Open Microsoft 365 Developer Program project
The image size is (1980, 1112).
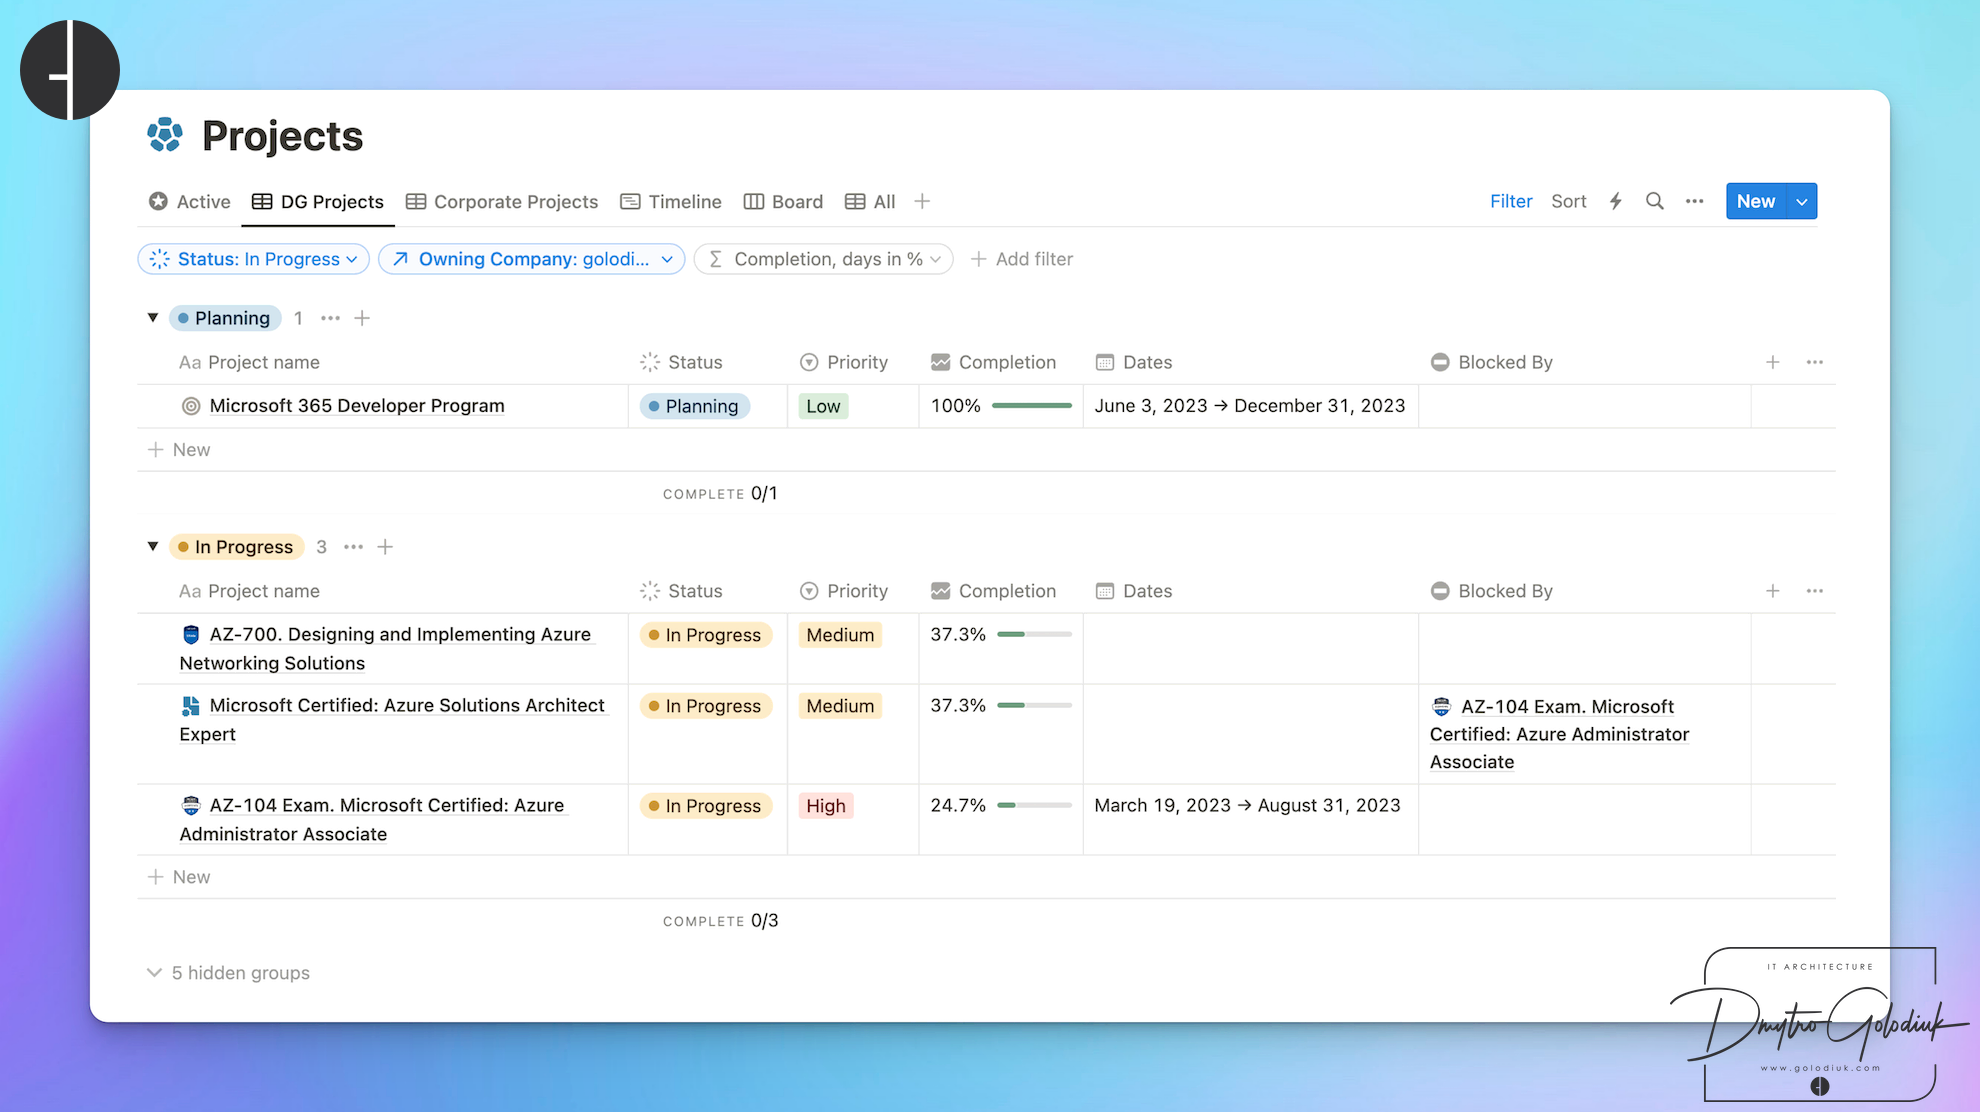tap(357, 406)
